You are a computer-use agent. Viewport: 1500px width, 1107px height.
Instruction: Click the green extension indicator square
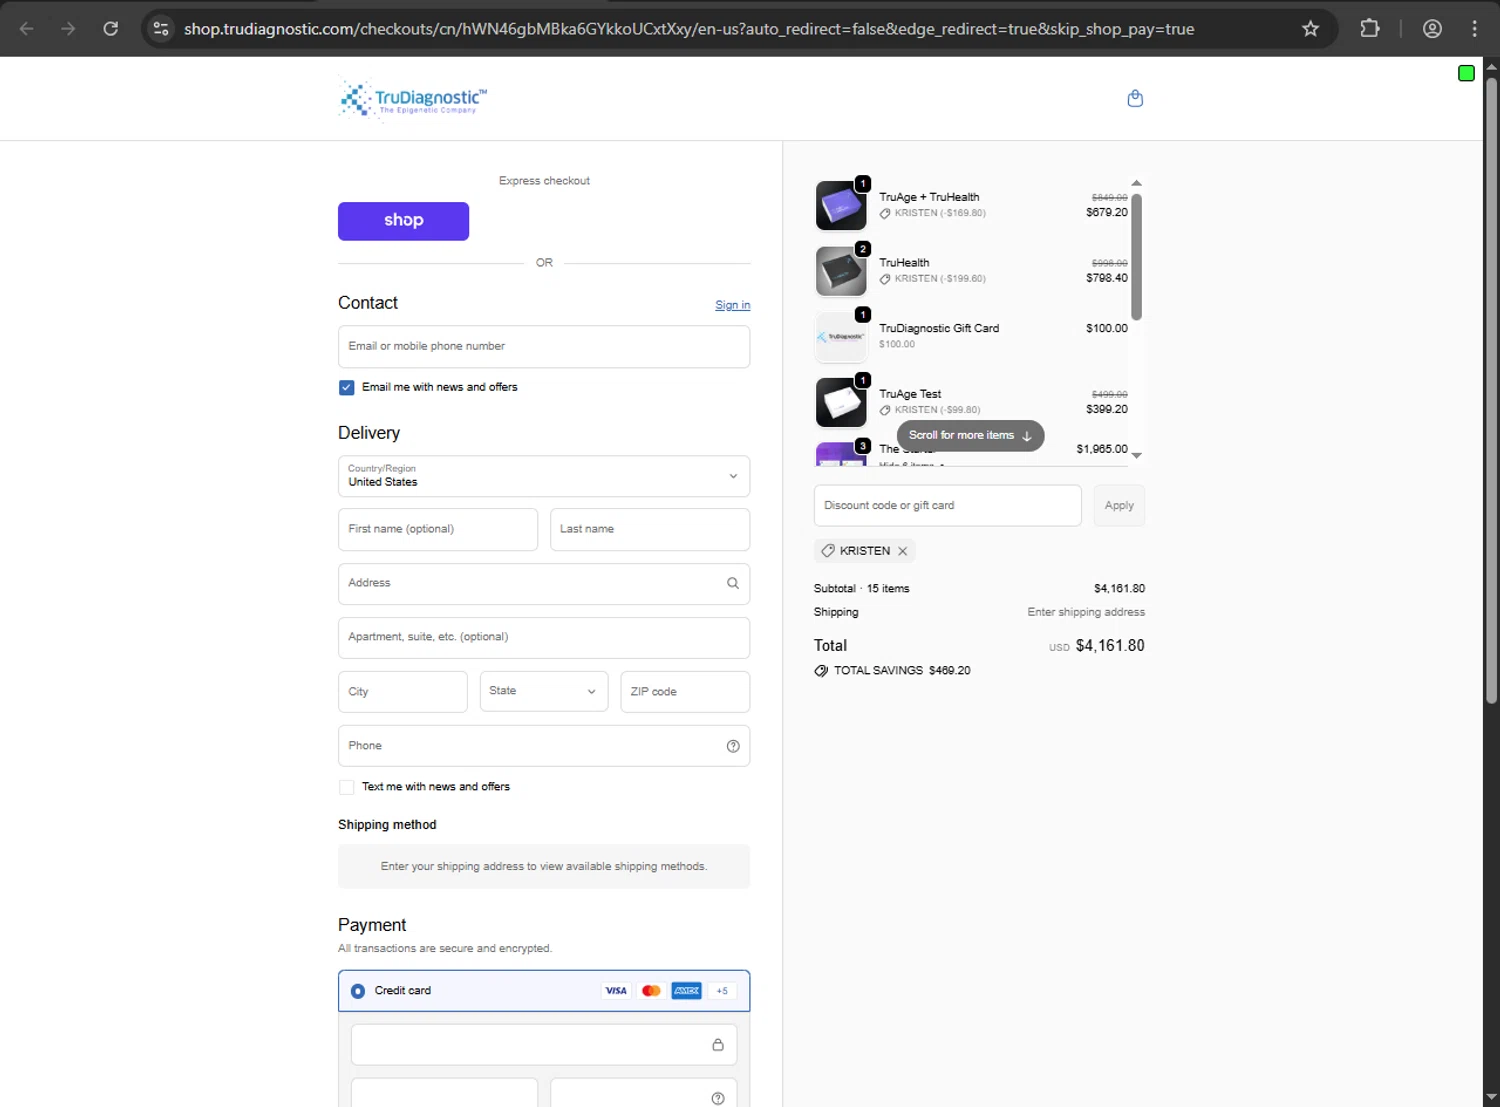(1466, 73)
